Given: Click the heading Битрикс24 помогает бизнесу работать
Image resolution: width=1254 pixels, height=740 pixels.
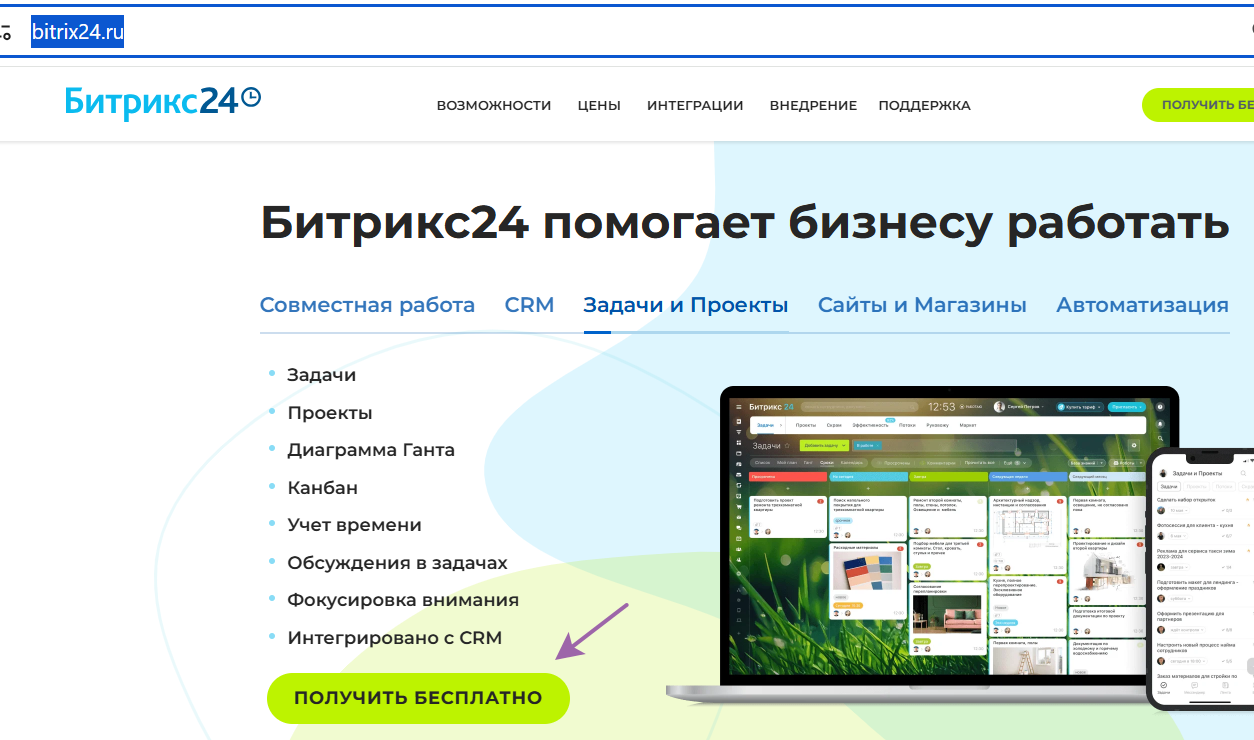Looking at the screenshot, I should click(745, 223).
